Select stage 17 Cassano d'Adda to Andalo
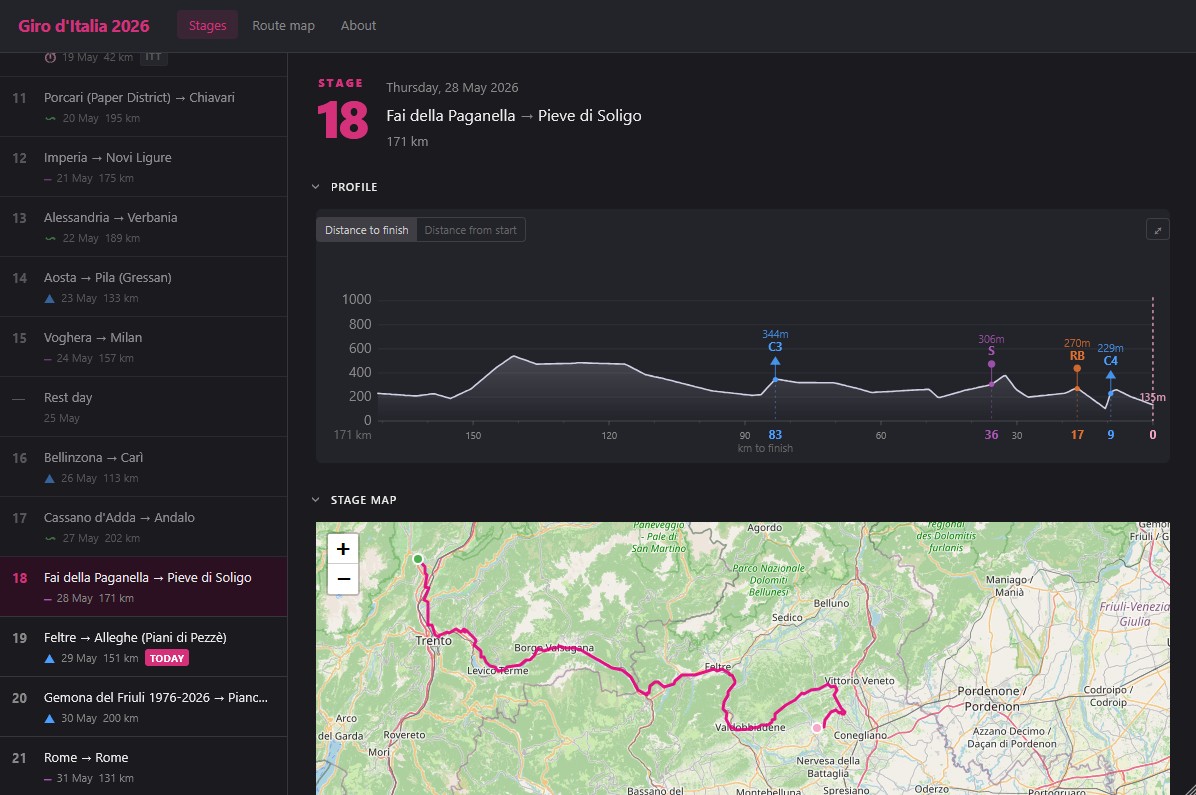This screenshot has width=1196, height=795. click(143, 527)
